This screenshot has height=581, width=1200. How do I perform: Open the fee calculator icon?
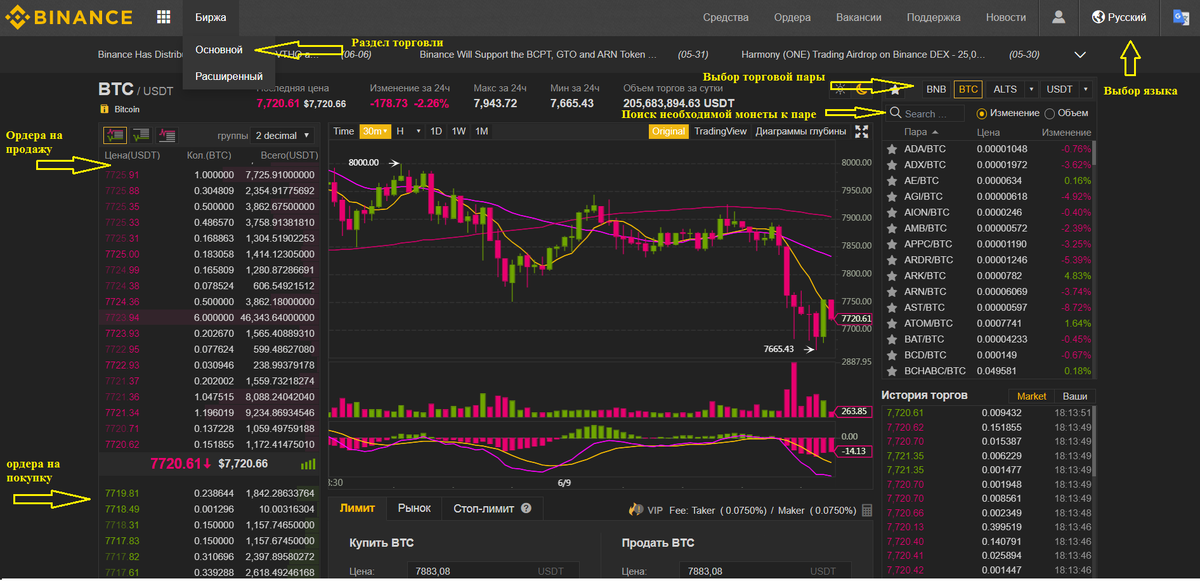point(867,510)
